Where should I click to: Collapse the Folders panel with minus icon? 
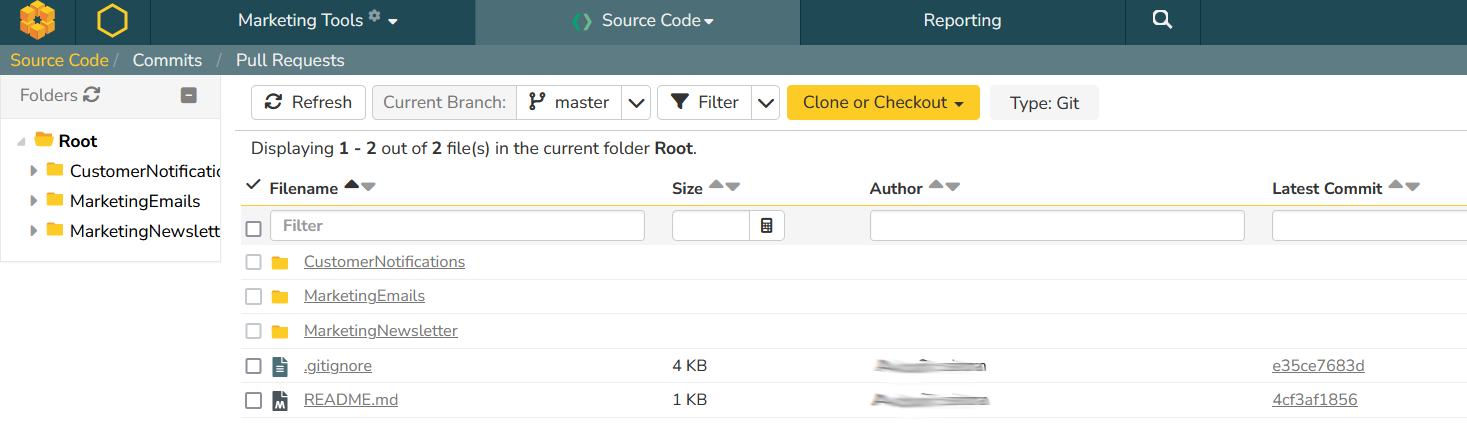point(188,96)
